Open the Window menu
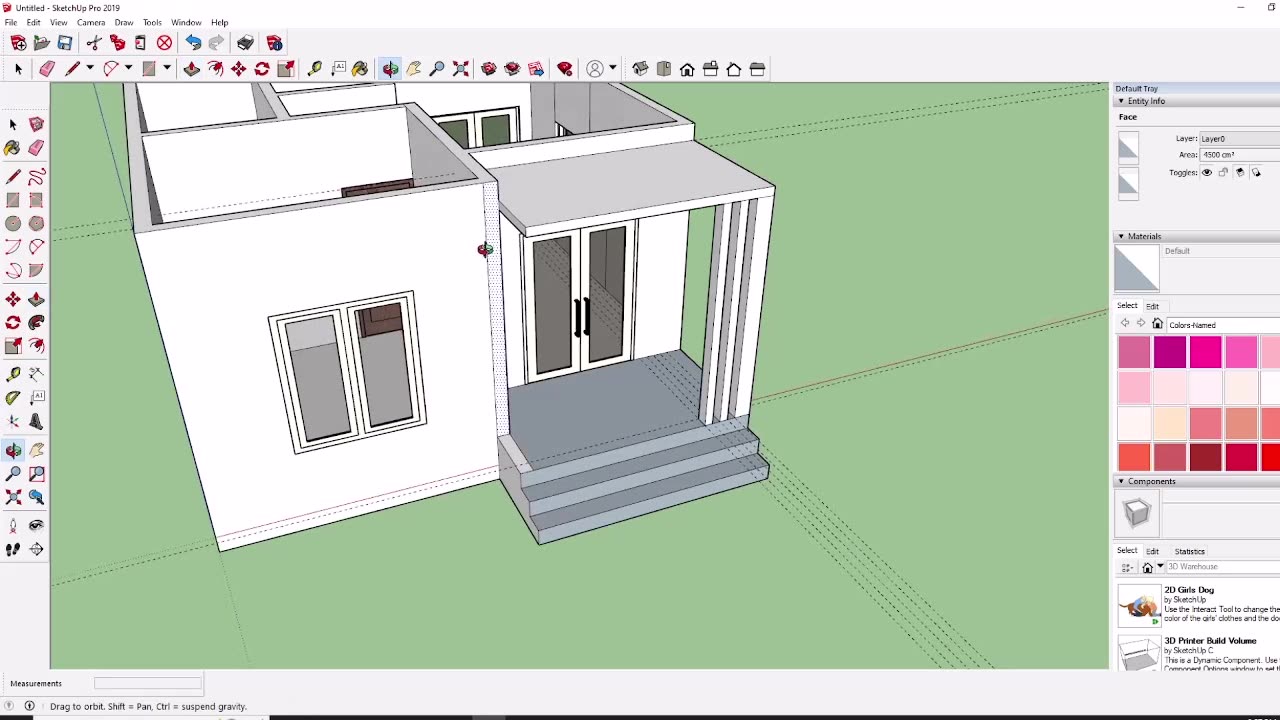Screen dimensions: 1280x720 pos(186,22)
